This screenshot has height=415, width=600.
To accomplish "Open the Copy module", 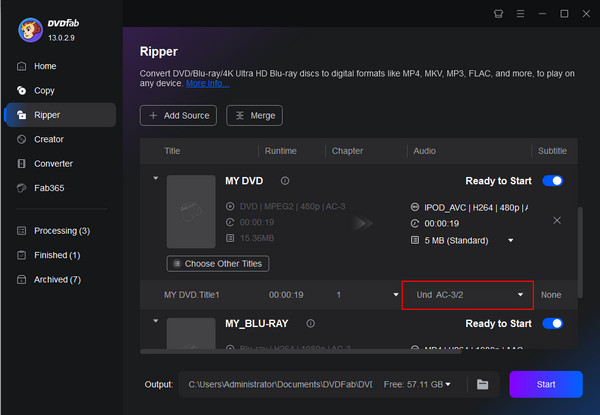I will [44, 91].
